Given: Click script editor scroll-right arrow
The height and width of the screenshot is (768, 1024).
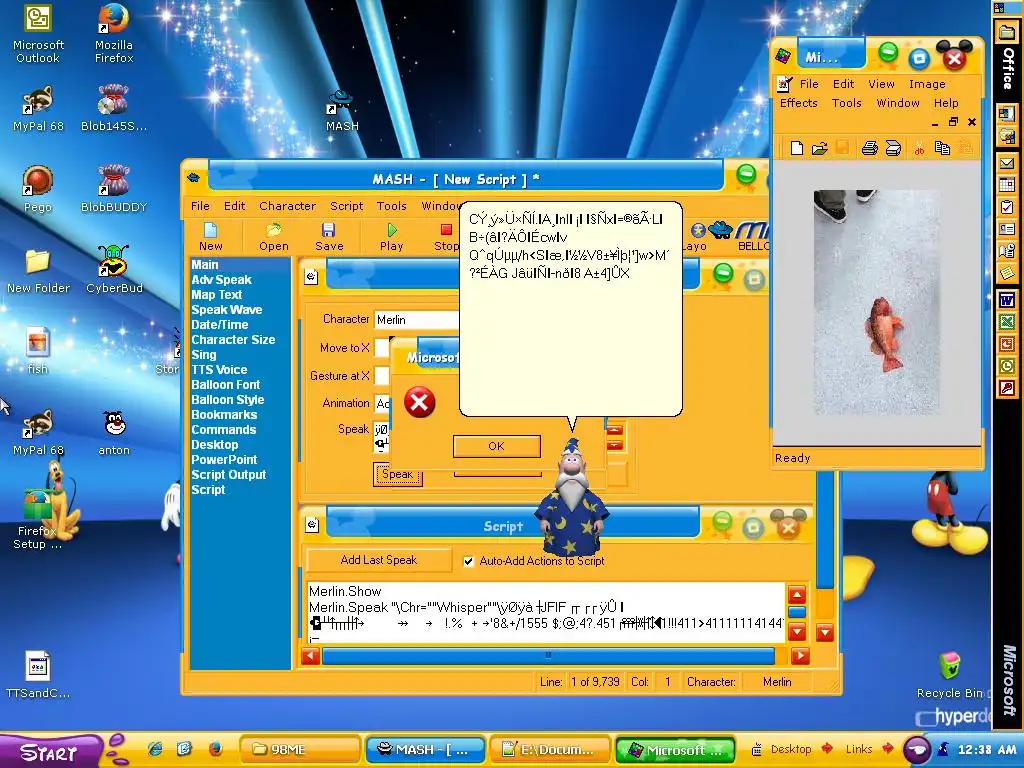Looking at the screenshot, I should coord(800,655).
